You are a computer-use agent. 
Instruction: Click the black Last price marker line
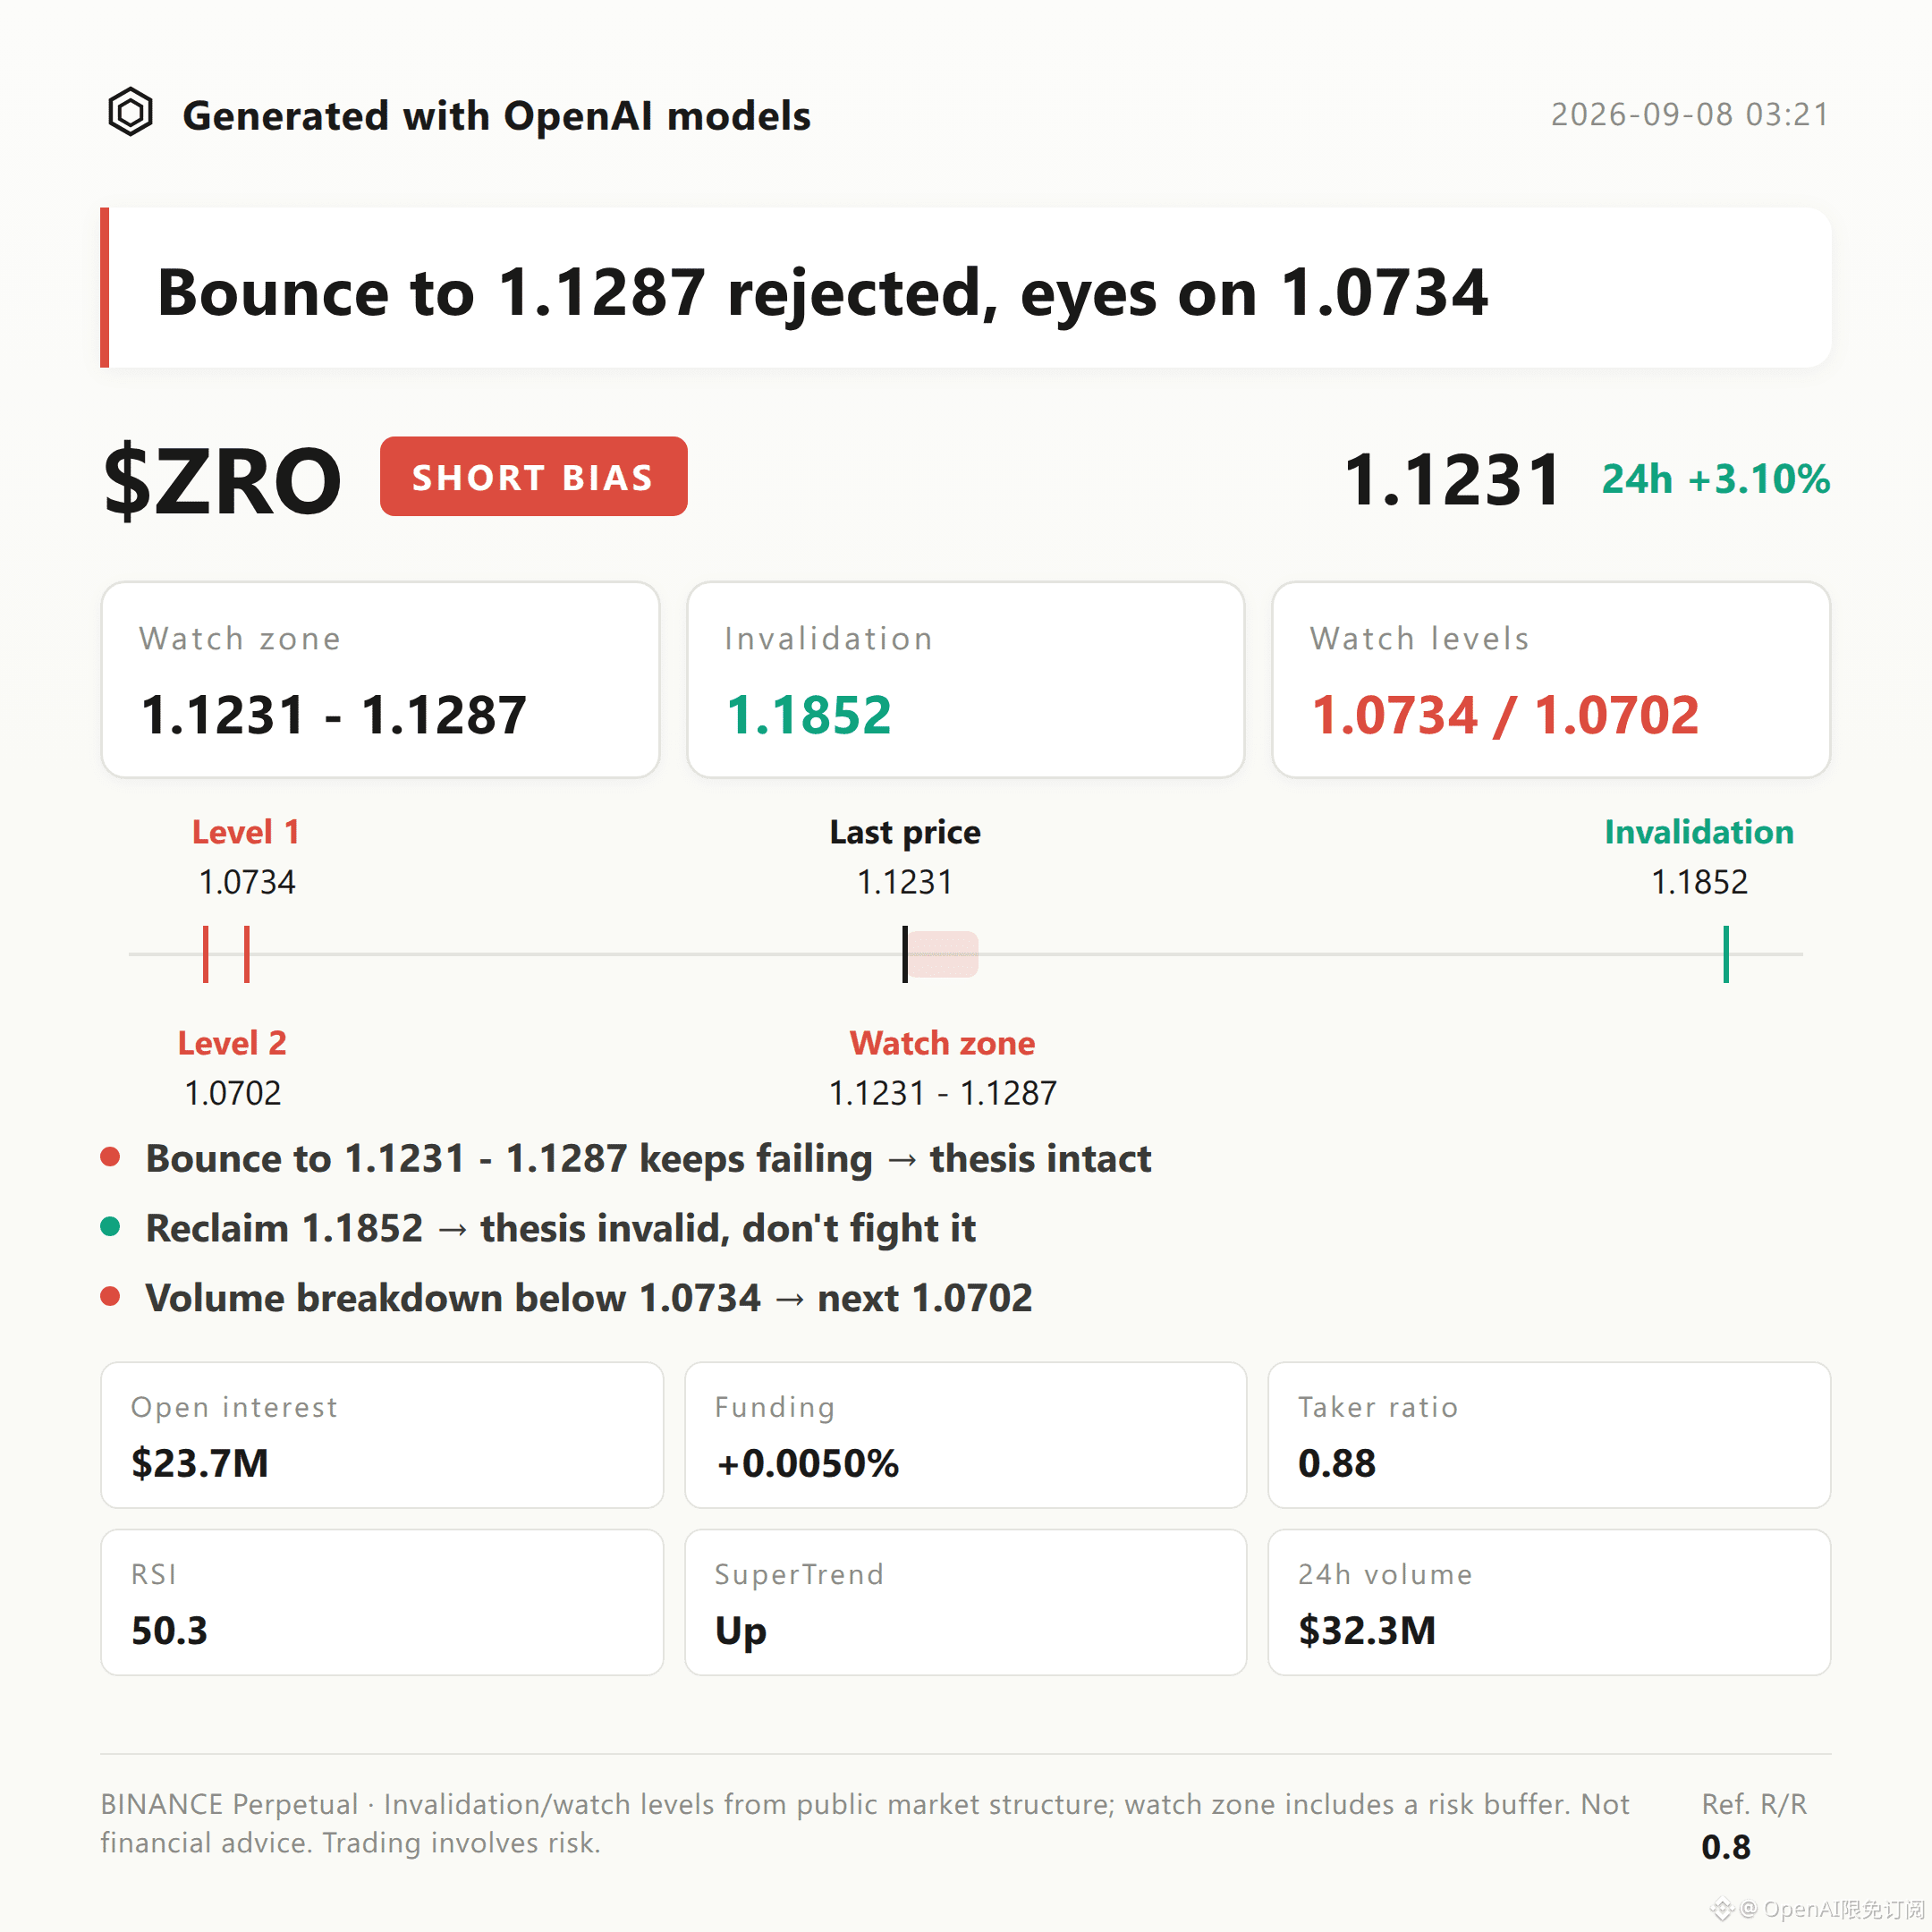click(905, 954)
